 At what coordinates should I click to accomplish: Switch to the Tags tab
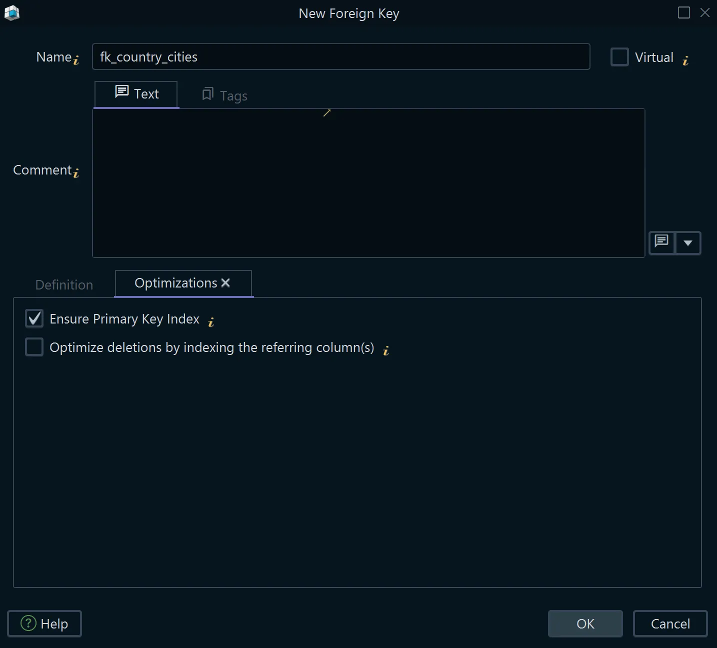click(225, 95)
